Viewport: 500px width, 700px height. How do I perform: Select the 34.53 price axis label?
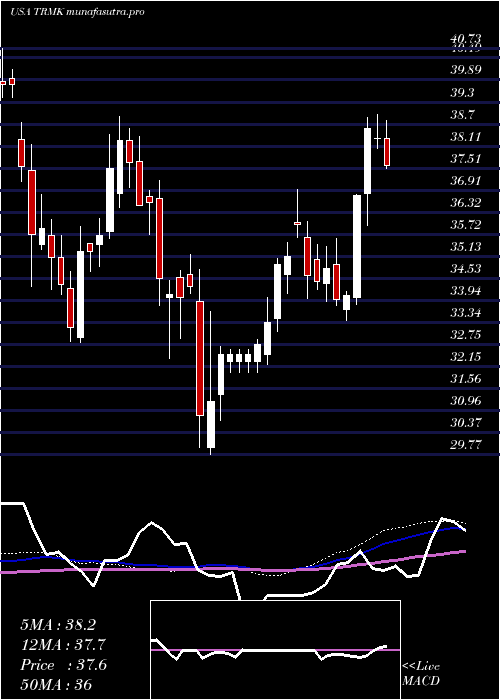[466, 269]
